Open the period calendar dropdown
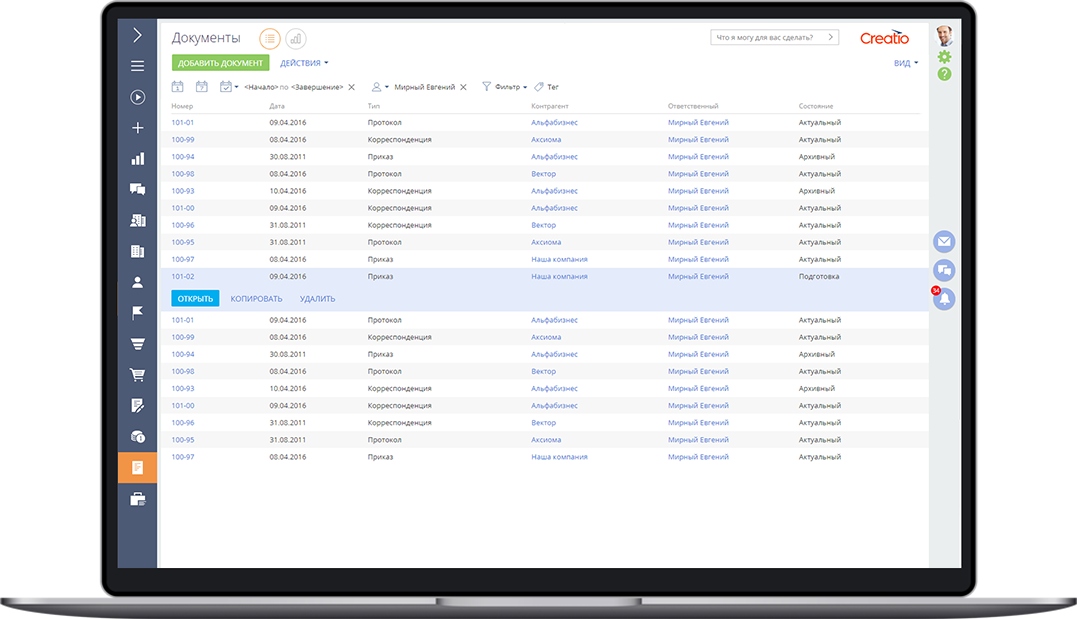 click(229, 87)
